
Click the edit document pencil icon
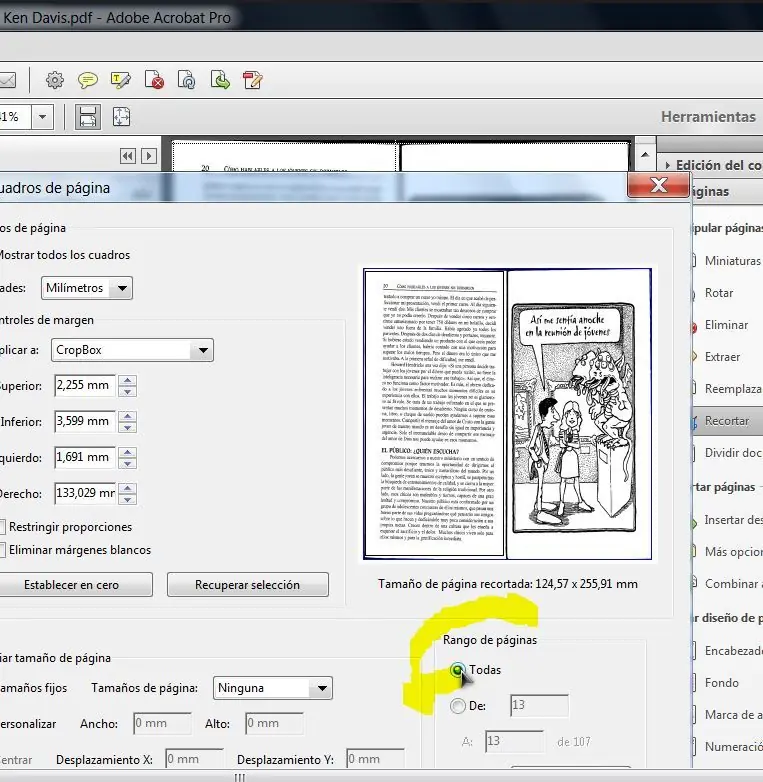tap(253, 80)
